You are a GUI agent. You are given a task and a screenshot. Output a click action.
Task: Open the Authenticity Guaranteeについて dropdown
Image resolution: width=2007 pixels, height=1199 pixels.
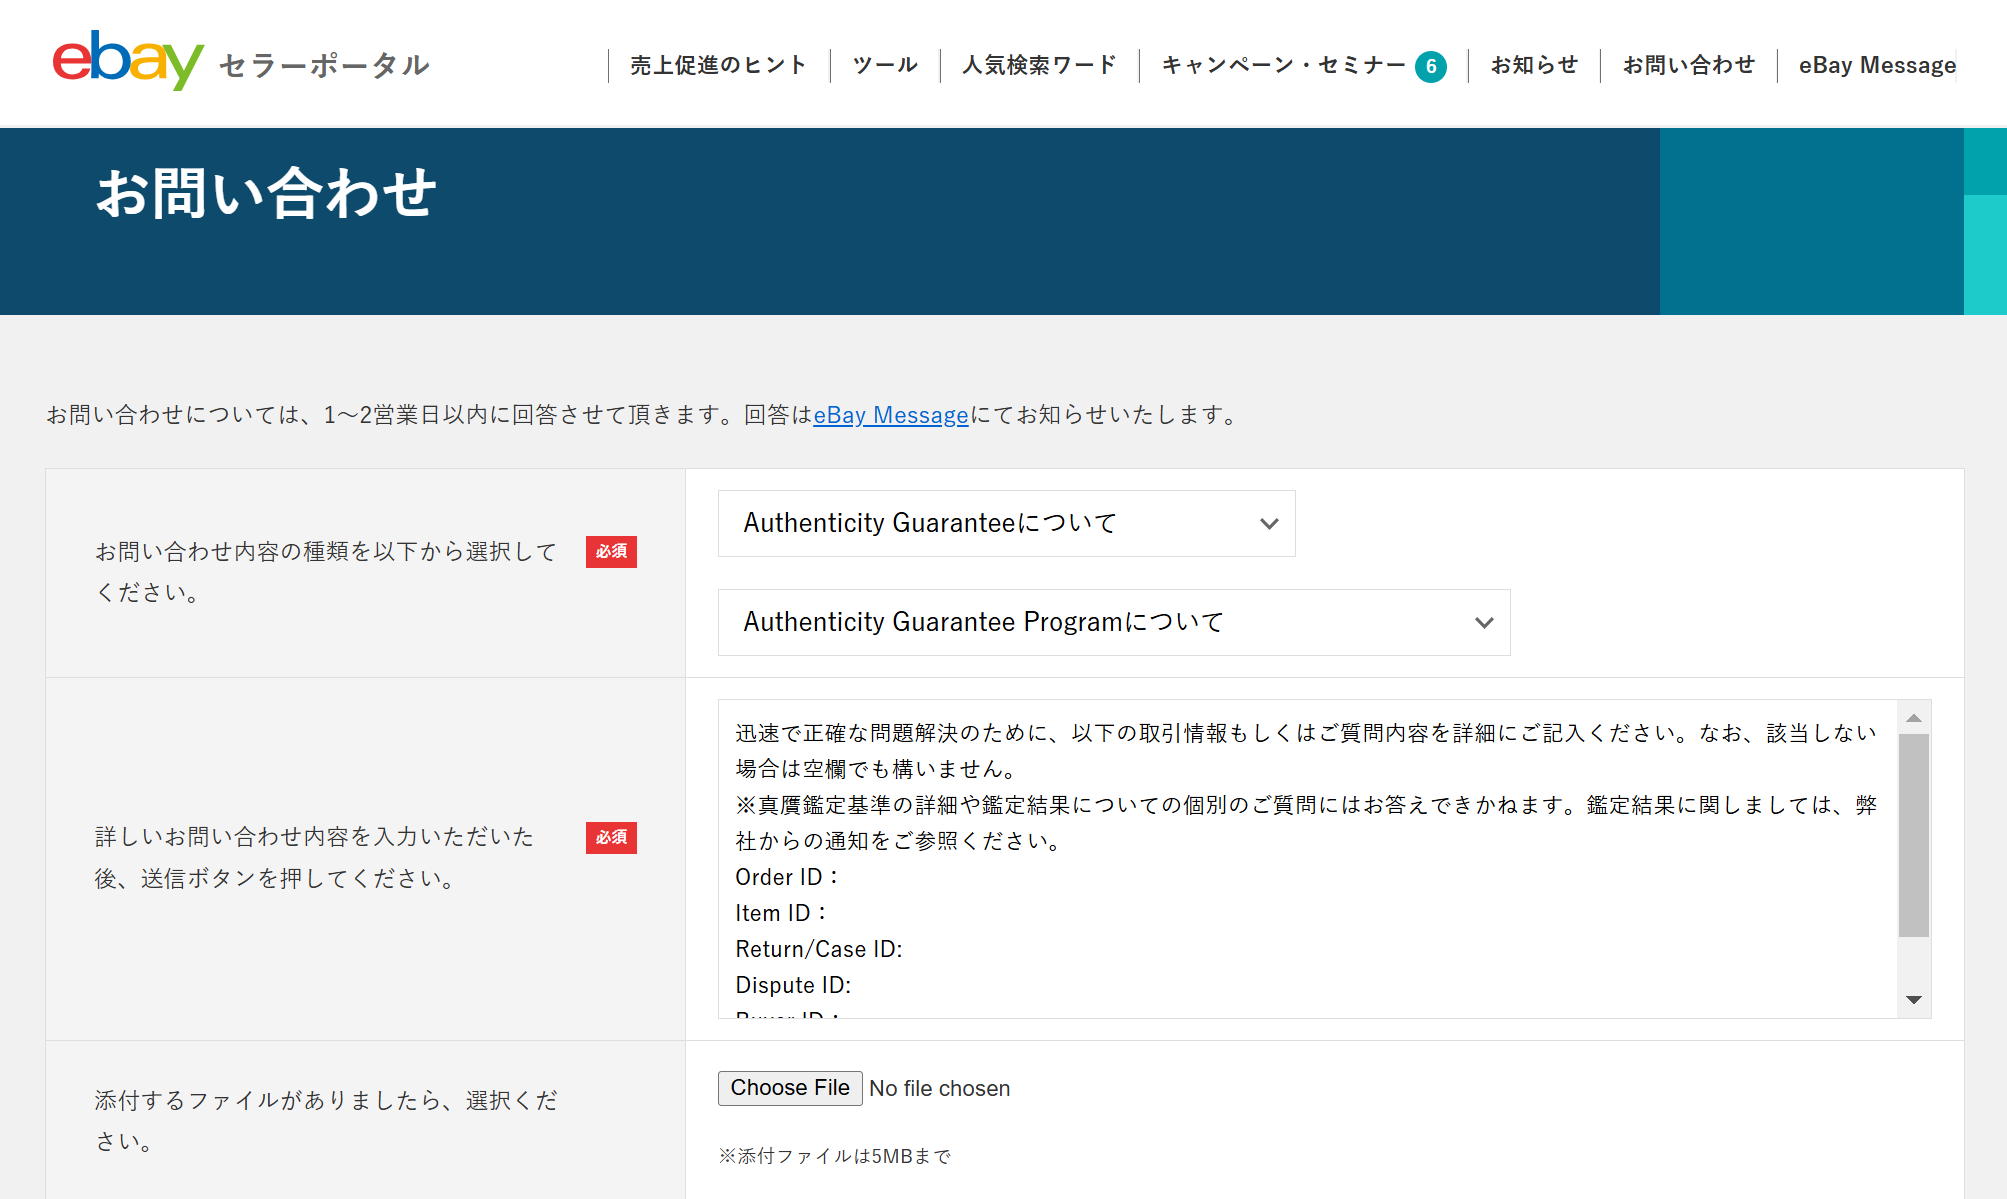coord(1006,523)
